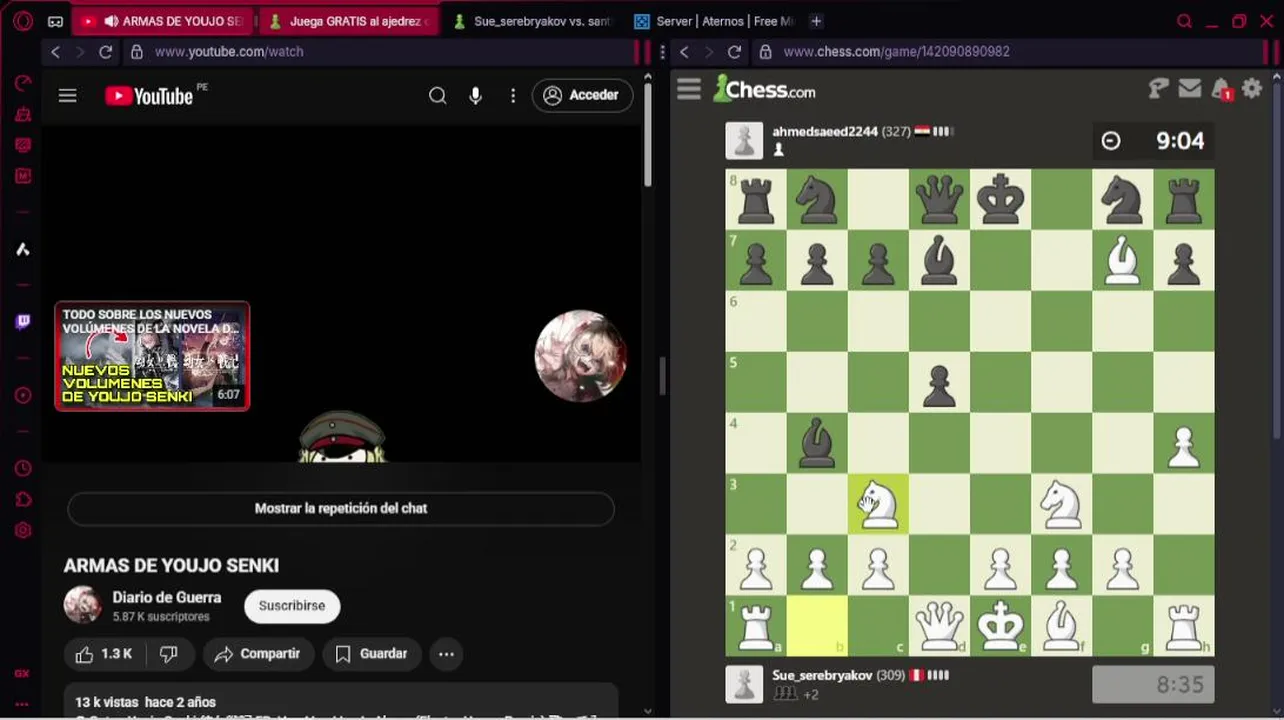Select the white pawn on h4
Image resolution: width=1284 pixels, height=720 pixels.
point(1183,443)
